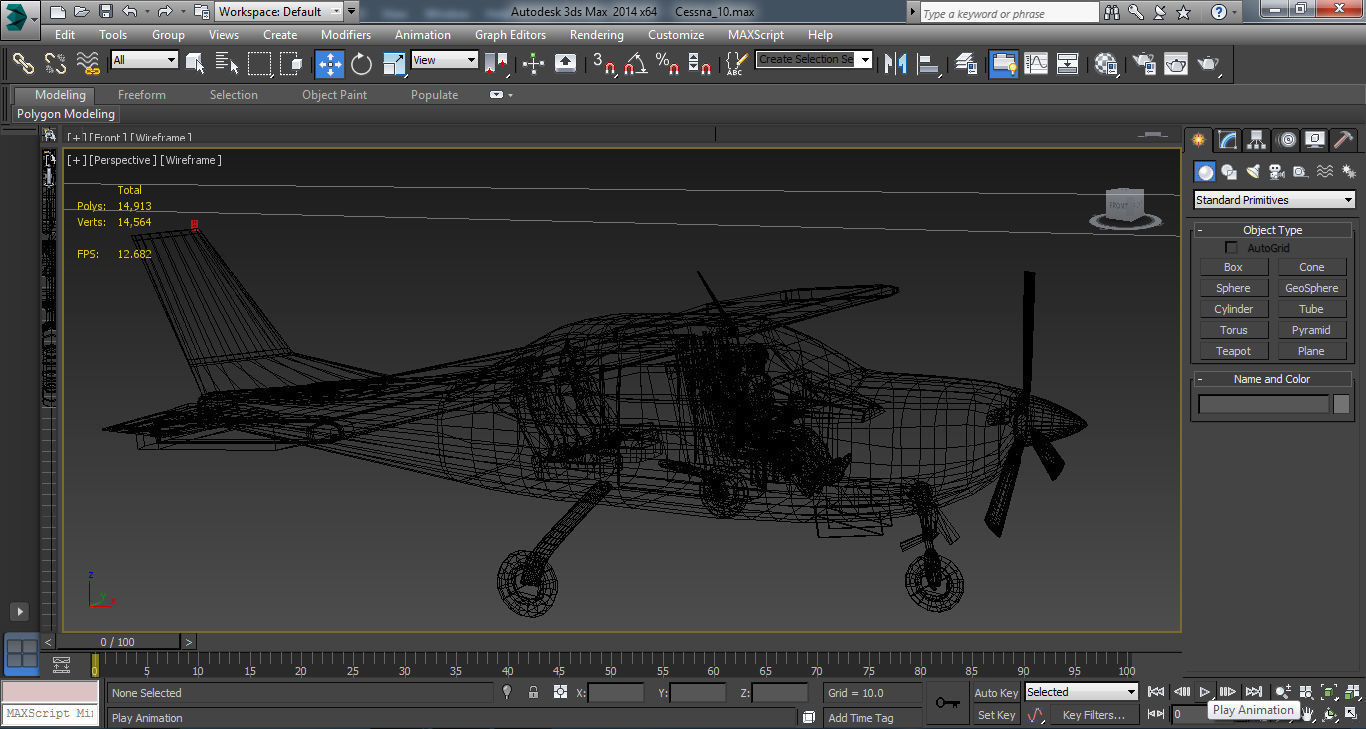Toggle 3D Snaps
1366x729 pixels.
point(604,64)
